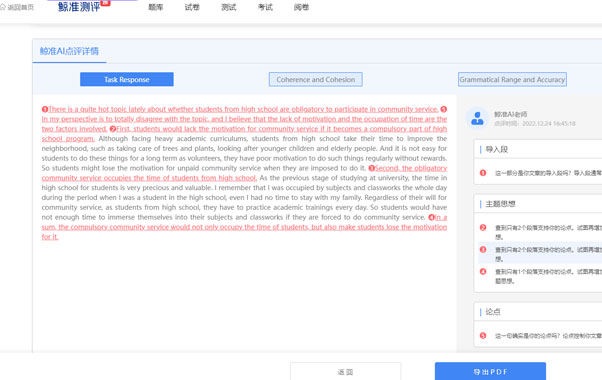Click red marker 5 before 'In my perspective'
This screenshot has width=602, height=380.
443,109
